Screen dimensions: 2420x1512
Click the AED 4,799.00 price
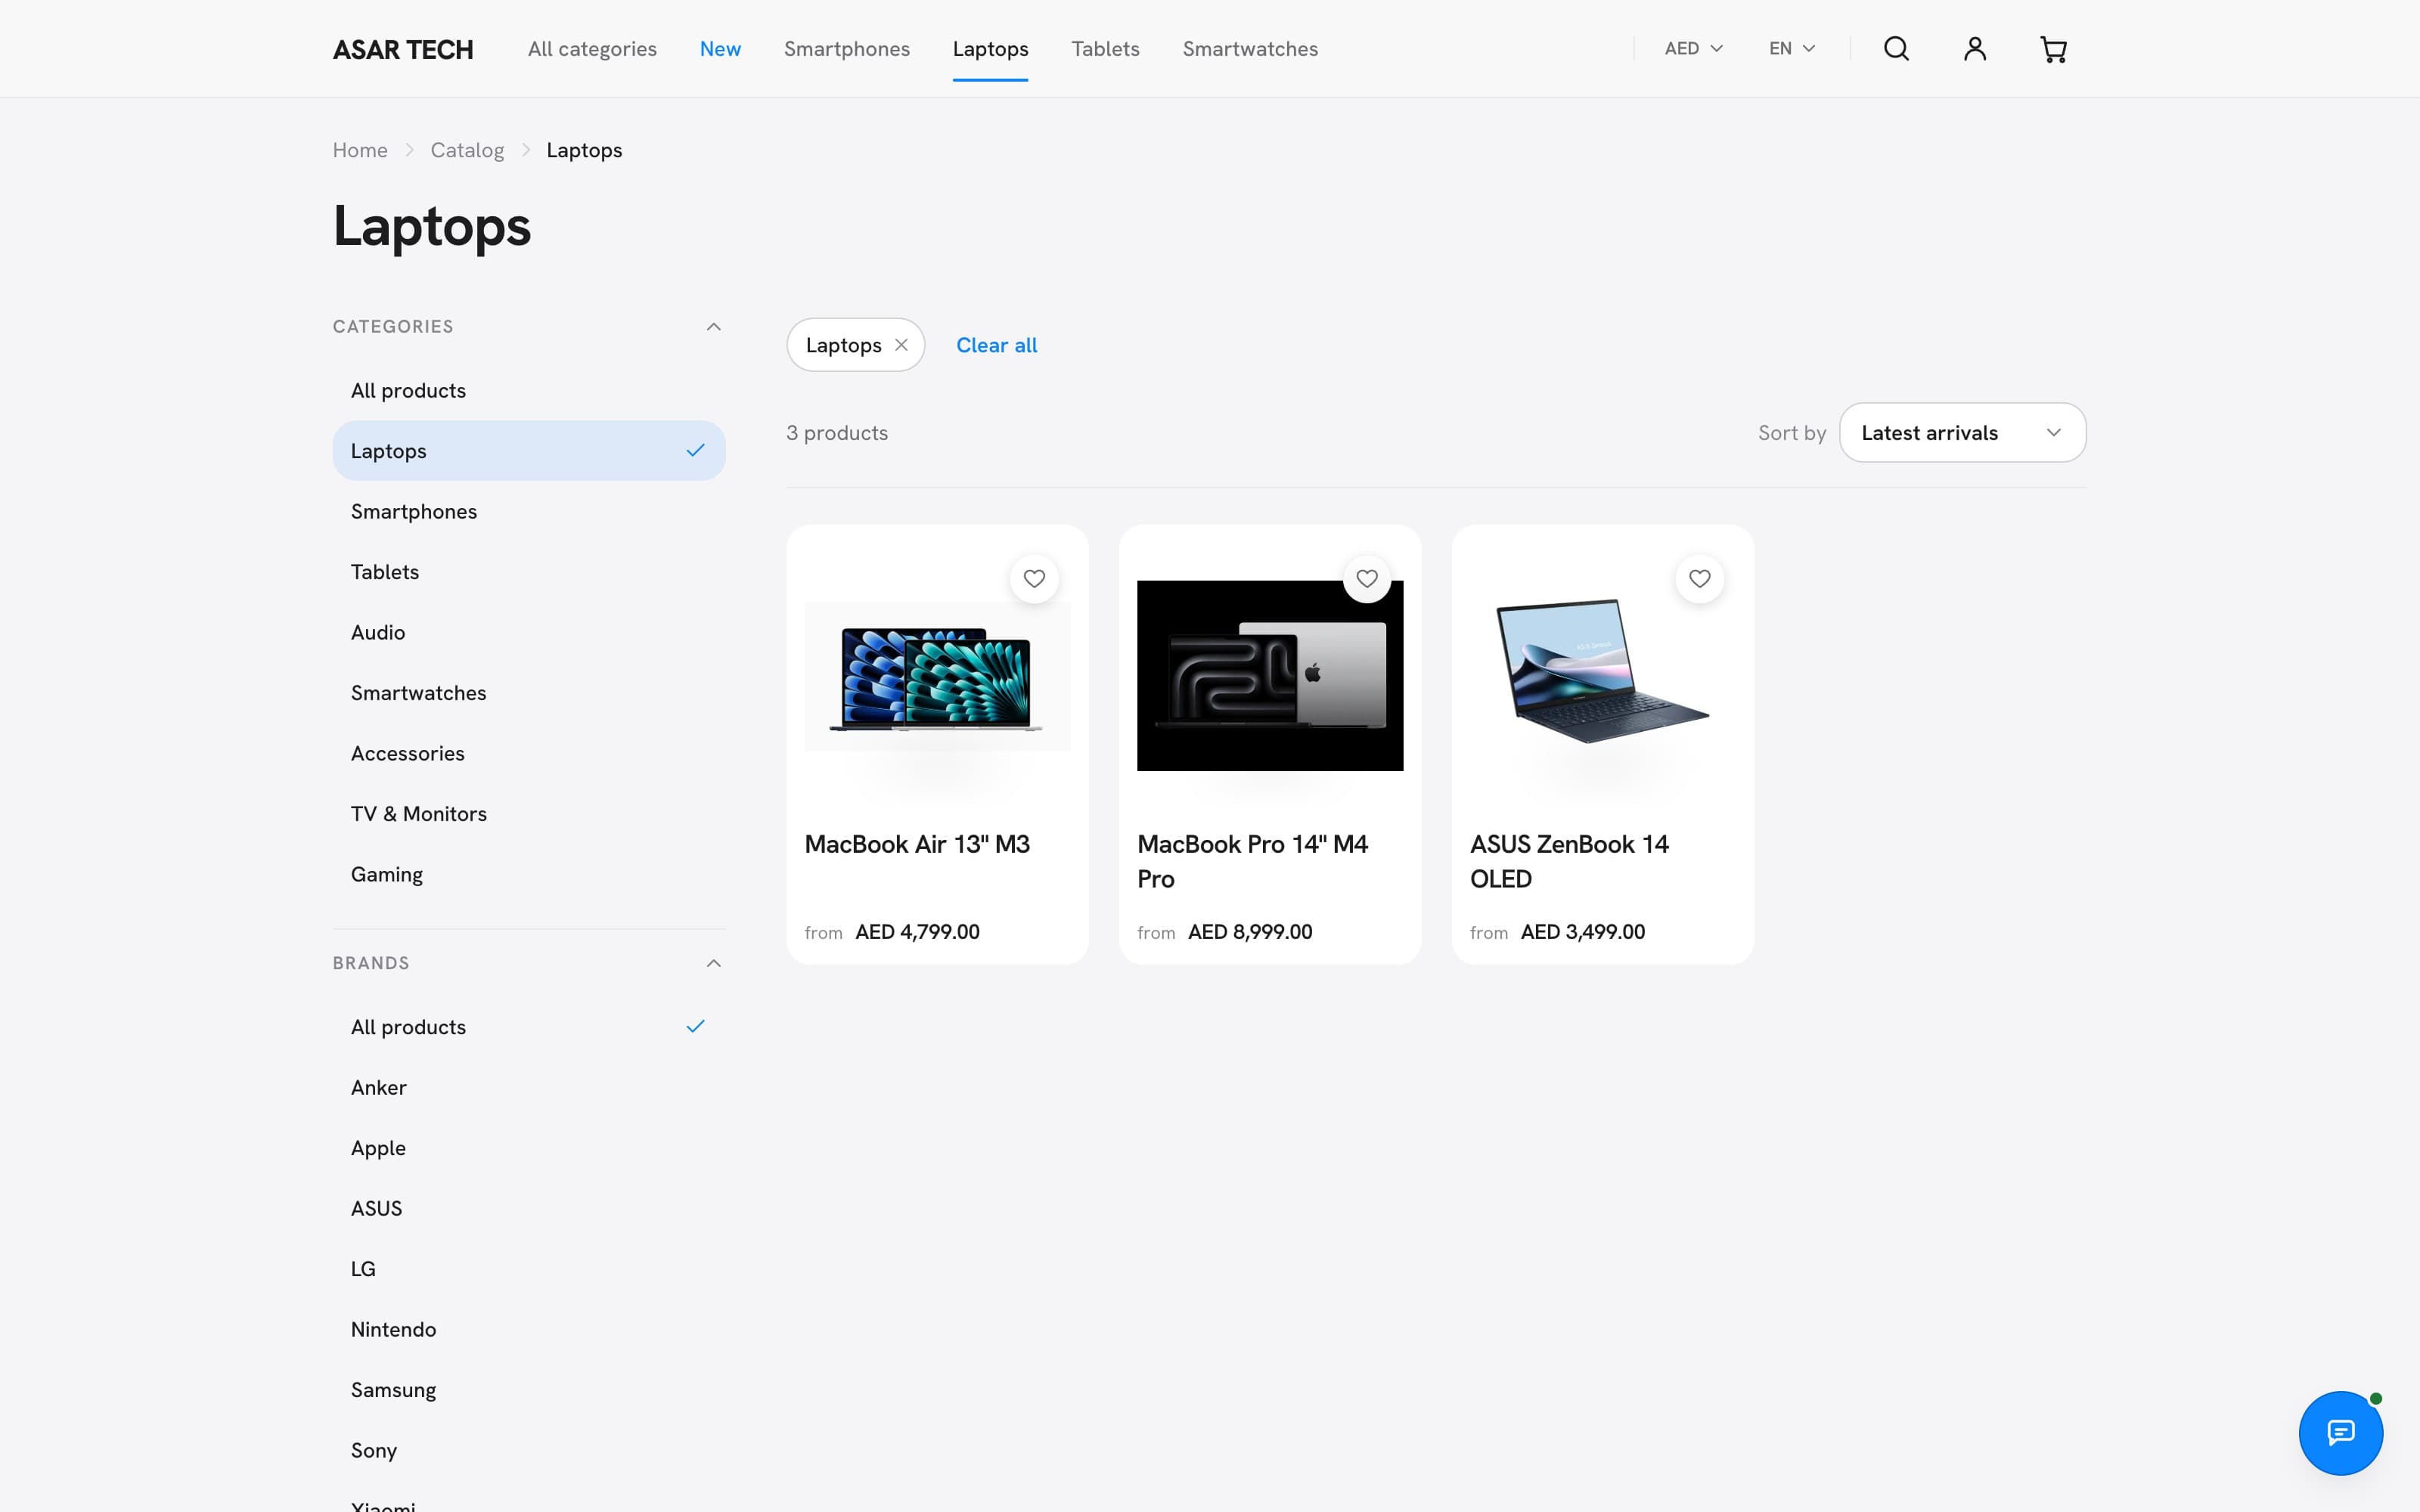(917, 932)
